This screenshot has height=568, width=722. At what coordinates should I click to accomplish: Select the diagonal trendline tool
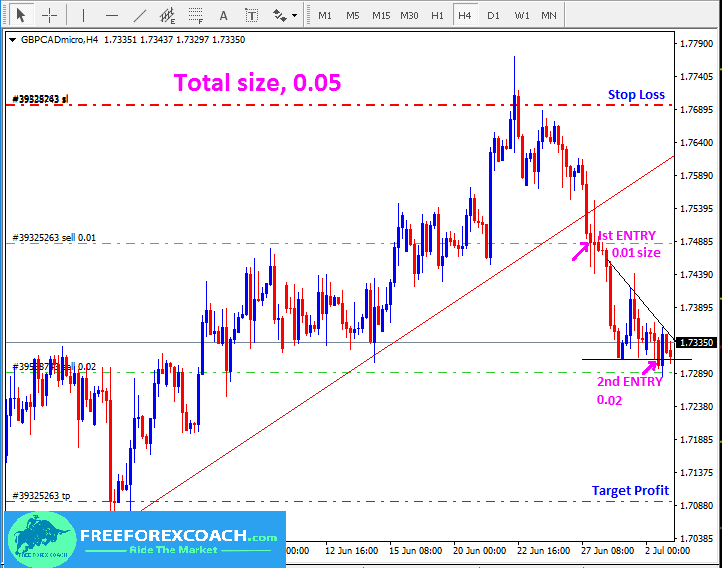coord(139,15)
